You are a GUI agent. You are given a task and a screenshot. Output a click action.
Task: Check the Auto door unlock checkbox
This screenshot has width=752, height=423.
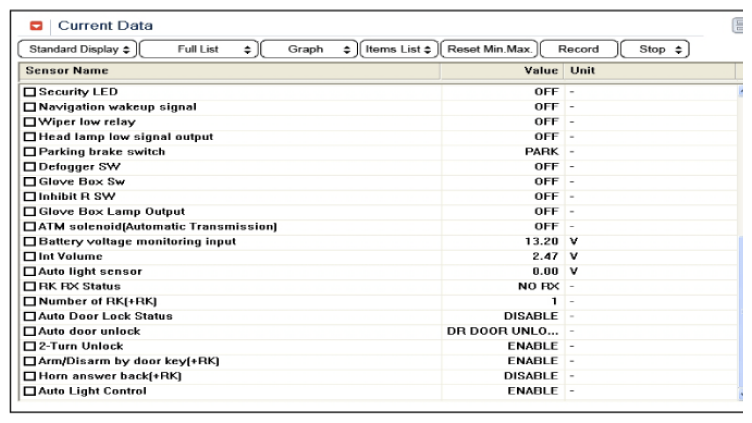point(30,331)
